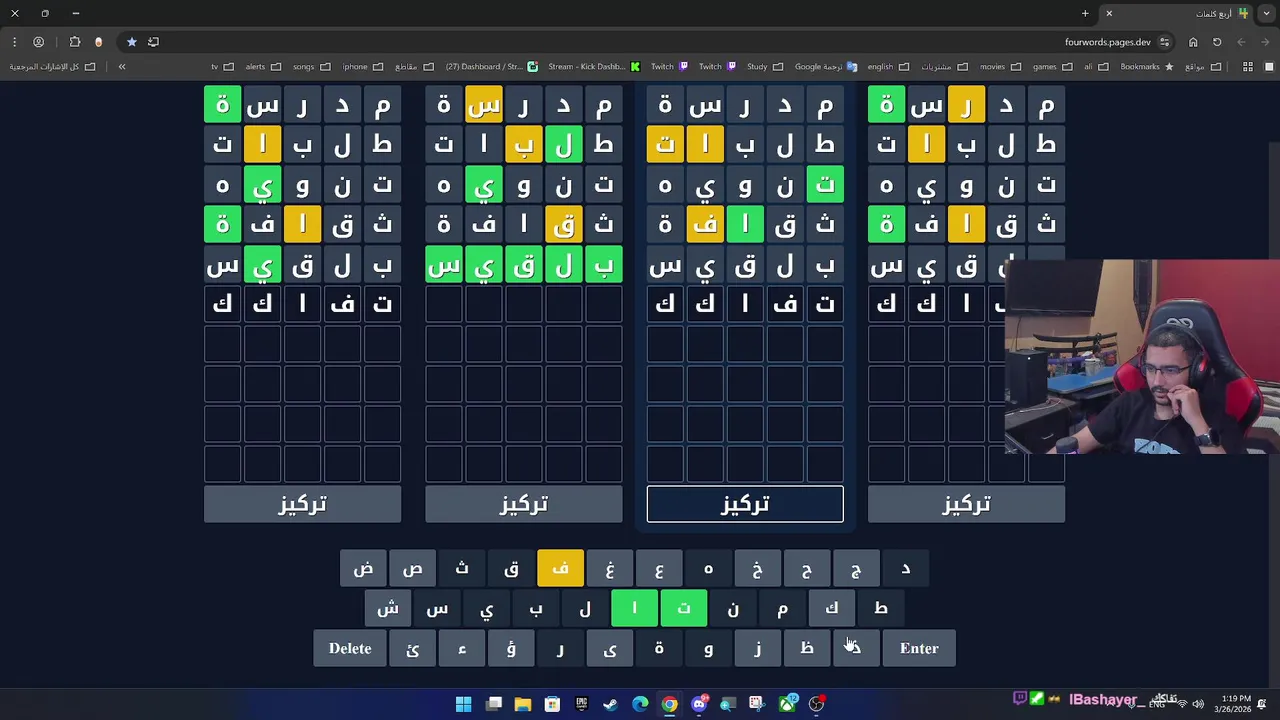Open Steam from the taskbar
The image size is (1280, 720).
[x=611, y=704]
